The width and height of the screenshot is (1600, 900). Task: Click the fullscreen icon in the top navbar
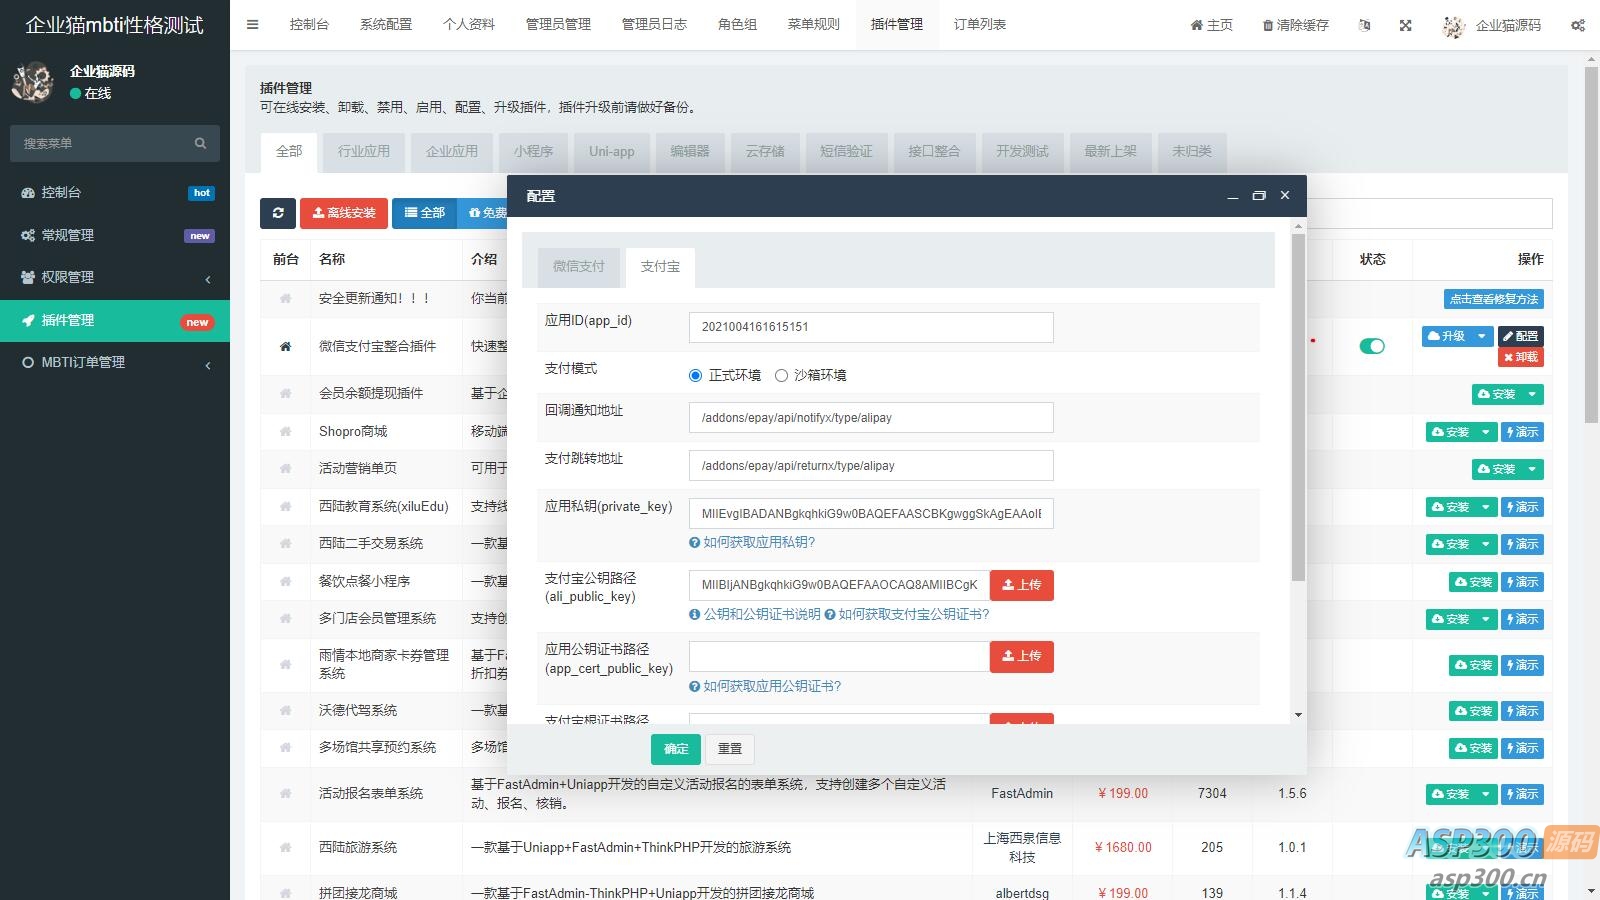tap(1405, 25)
